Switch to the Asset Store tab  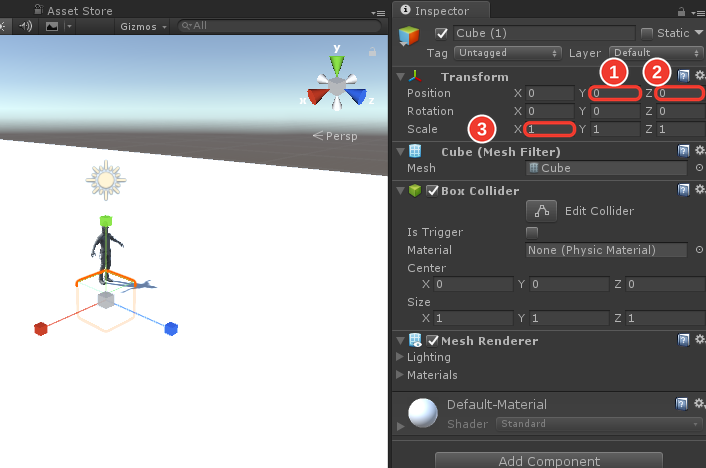[74, 10]
